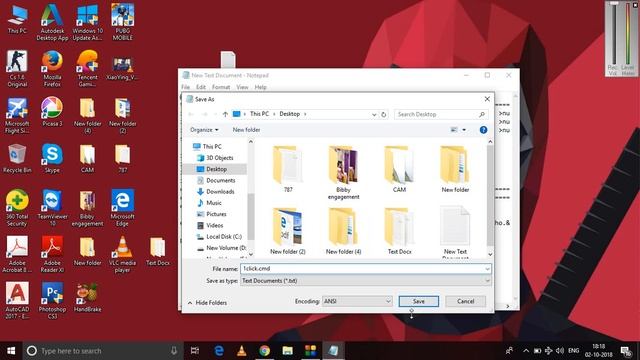Open Notepad's File menu
Image resolution: width=640 pixels, height=360 pixels.
[x=186, y=87]
